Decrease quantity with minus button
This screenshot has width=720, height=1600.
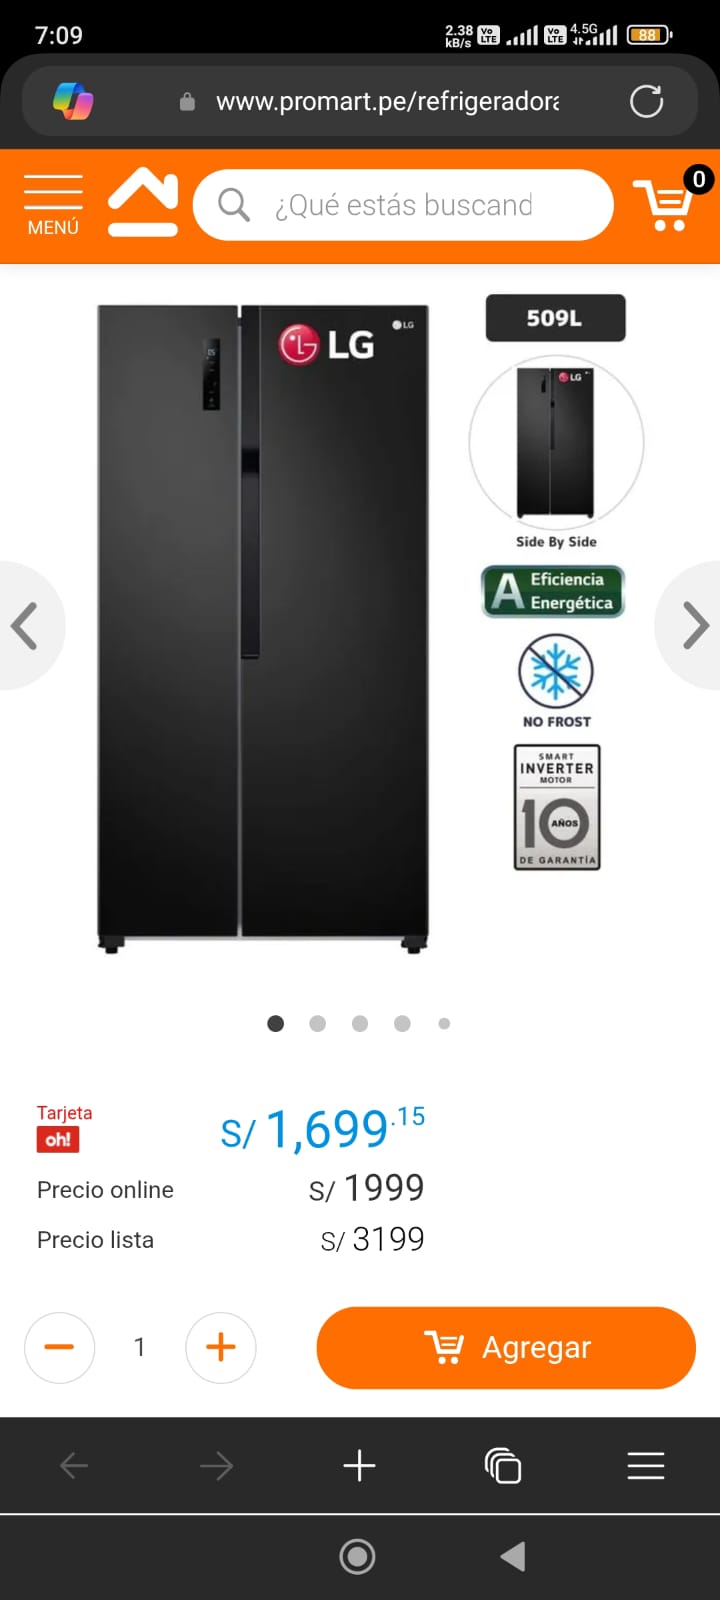60,1347
